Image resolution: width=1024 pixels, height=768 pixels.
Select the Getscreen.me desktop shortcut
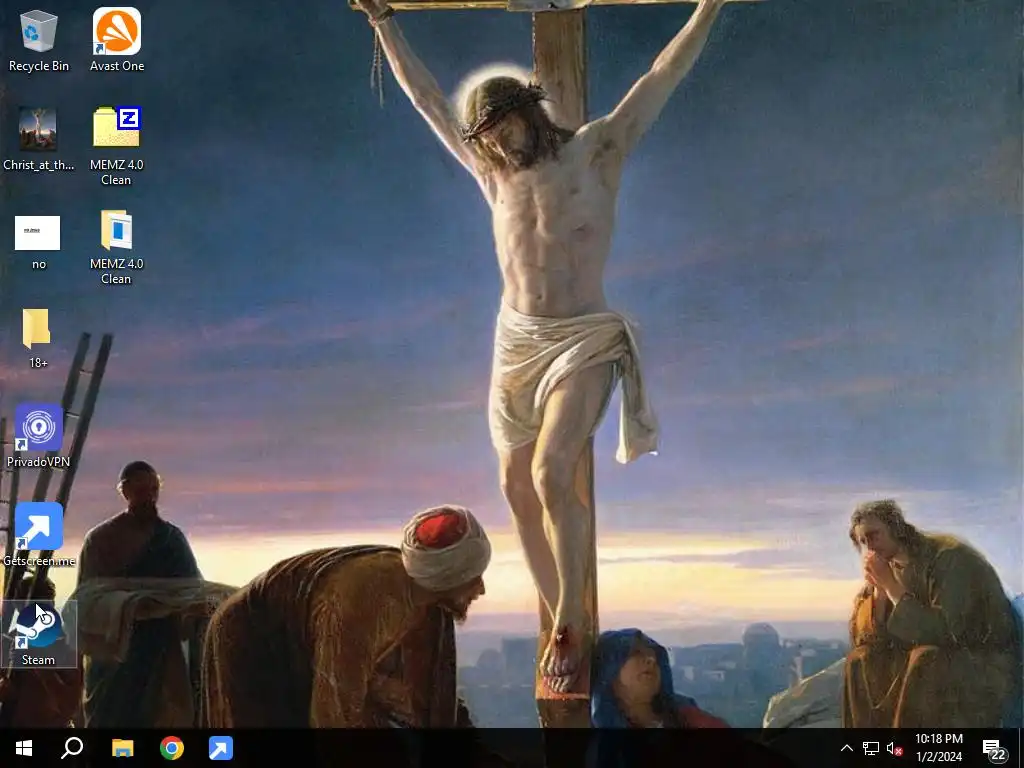pyautogui.click(x=39, y=535)
